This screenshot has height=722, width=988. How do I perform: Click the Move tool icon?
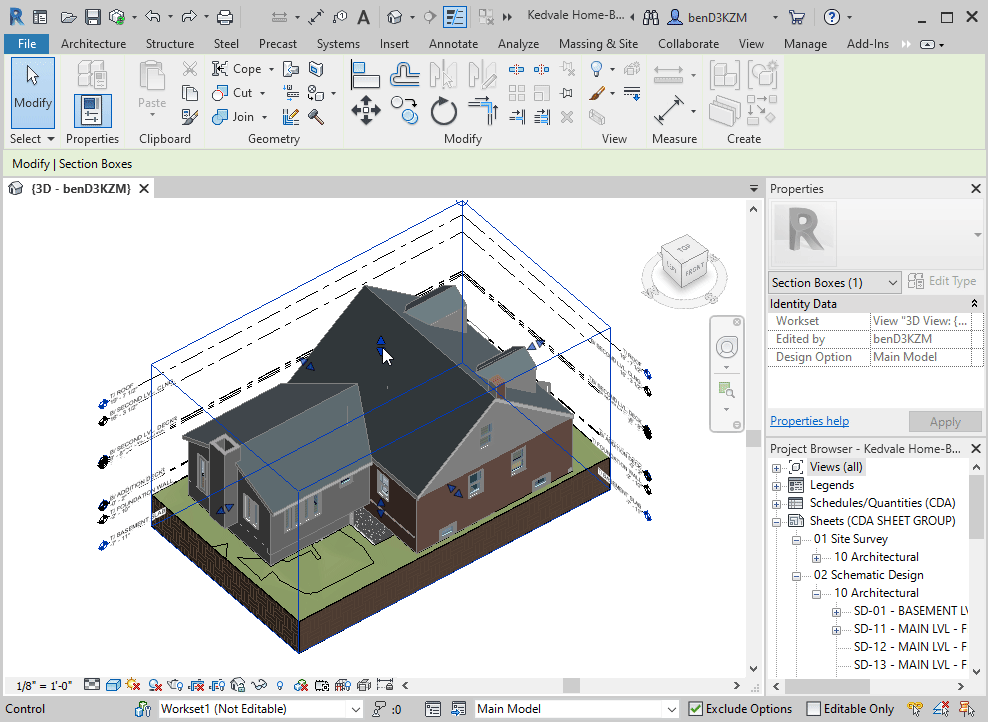(366, 111)
